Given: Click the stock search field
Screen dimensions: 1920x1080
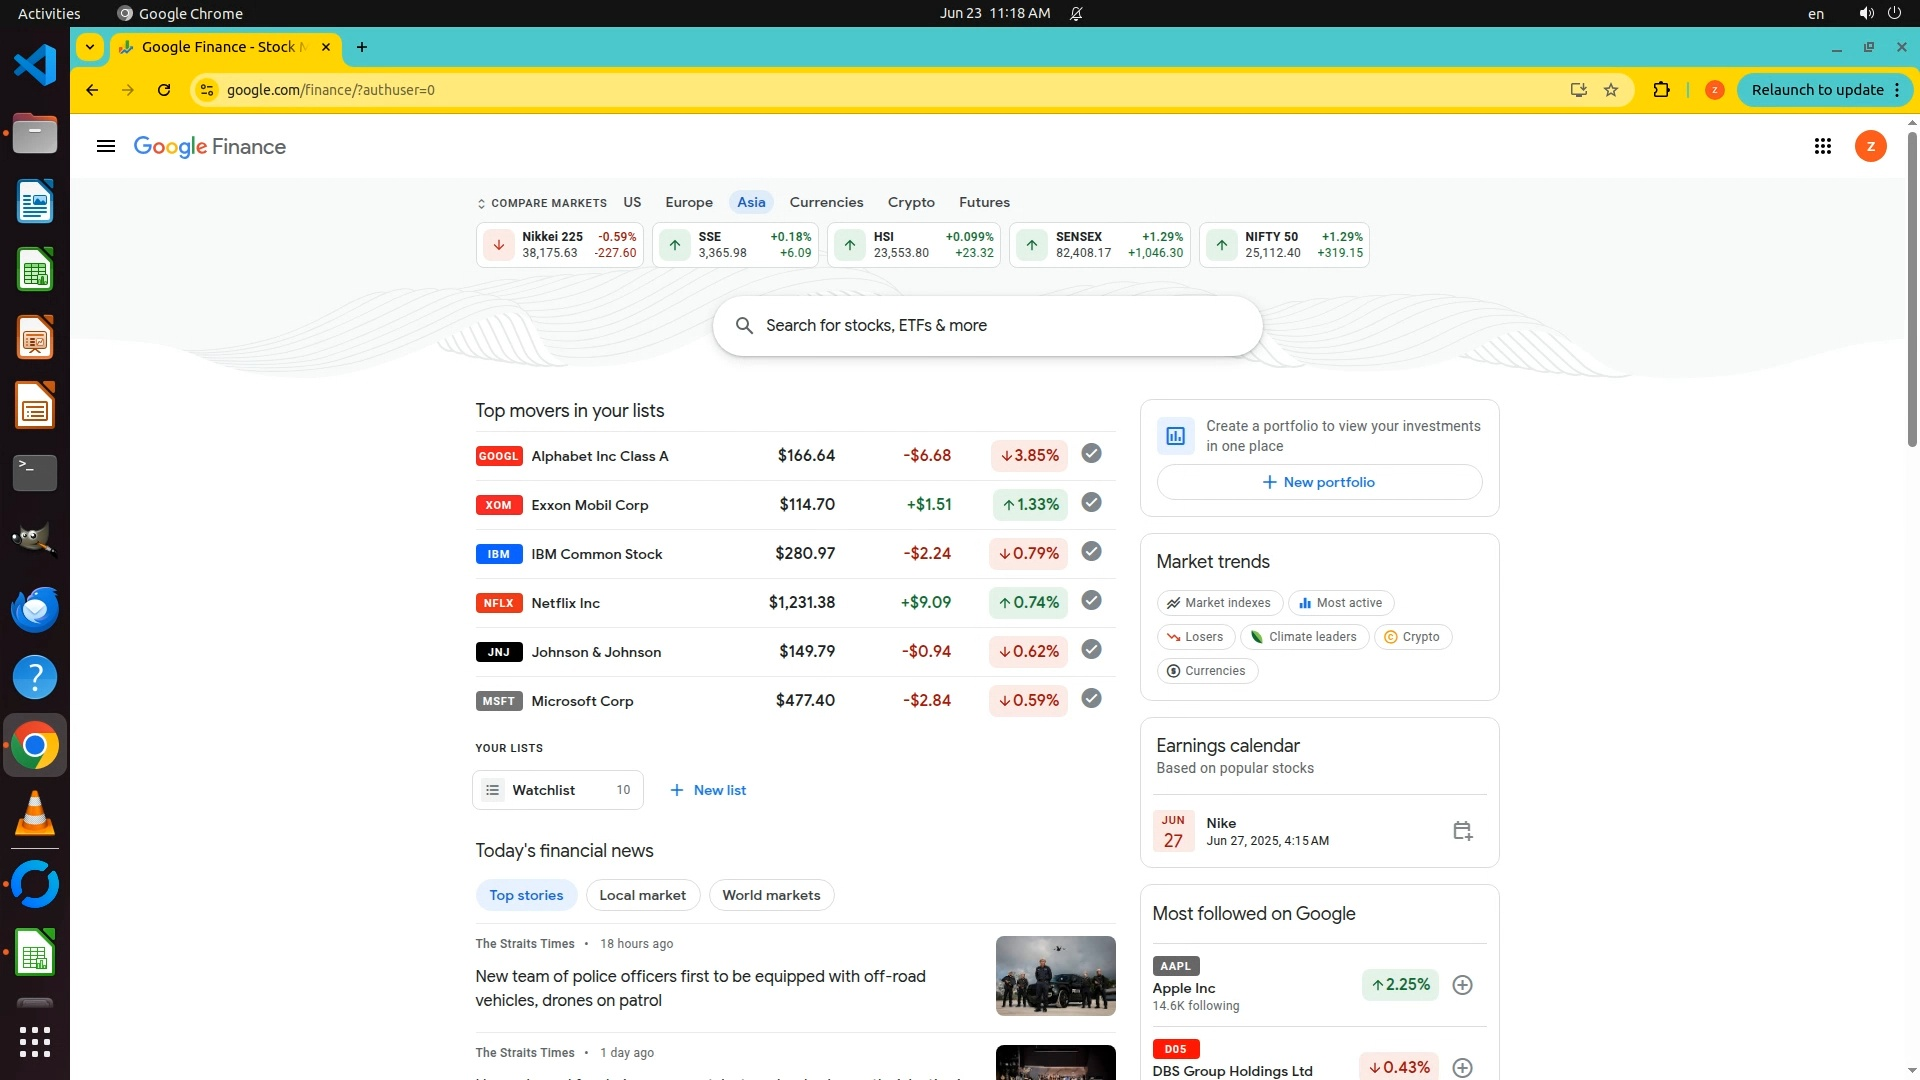Looking at the screenshot, I should pos(987,326).
